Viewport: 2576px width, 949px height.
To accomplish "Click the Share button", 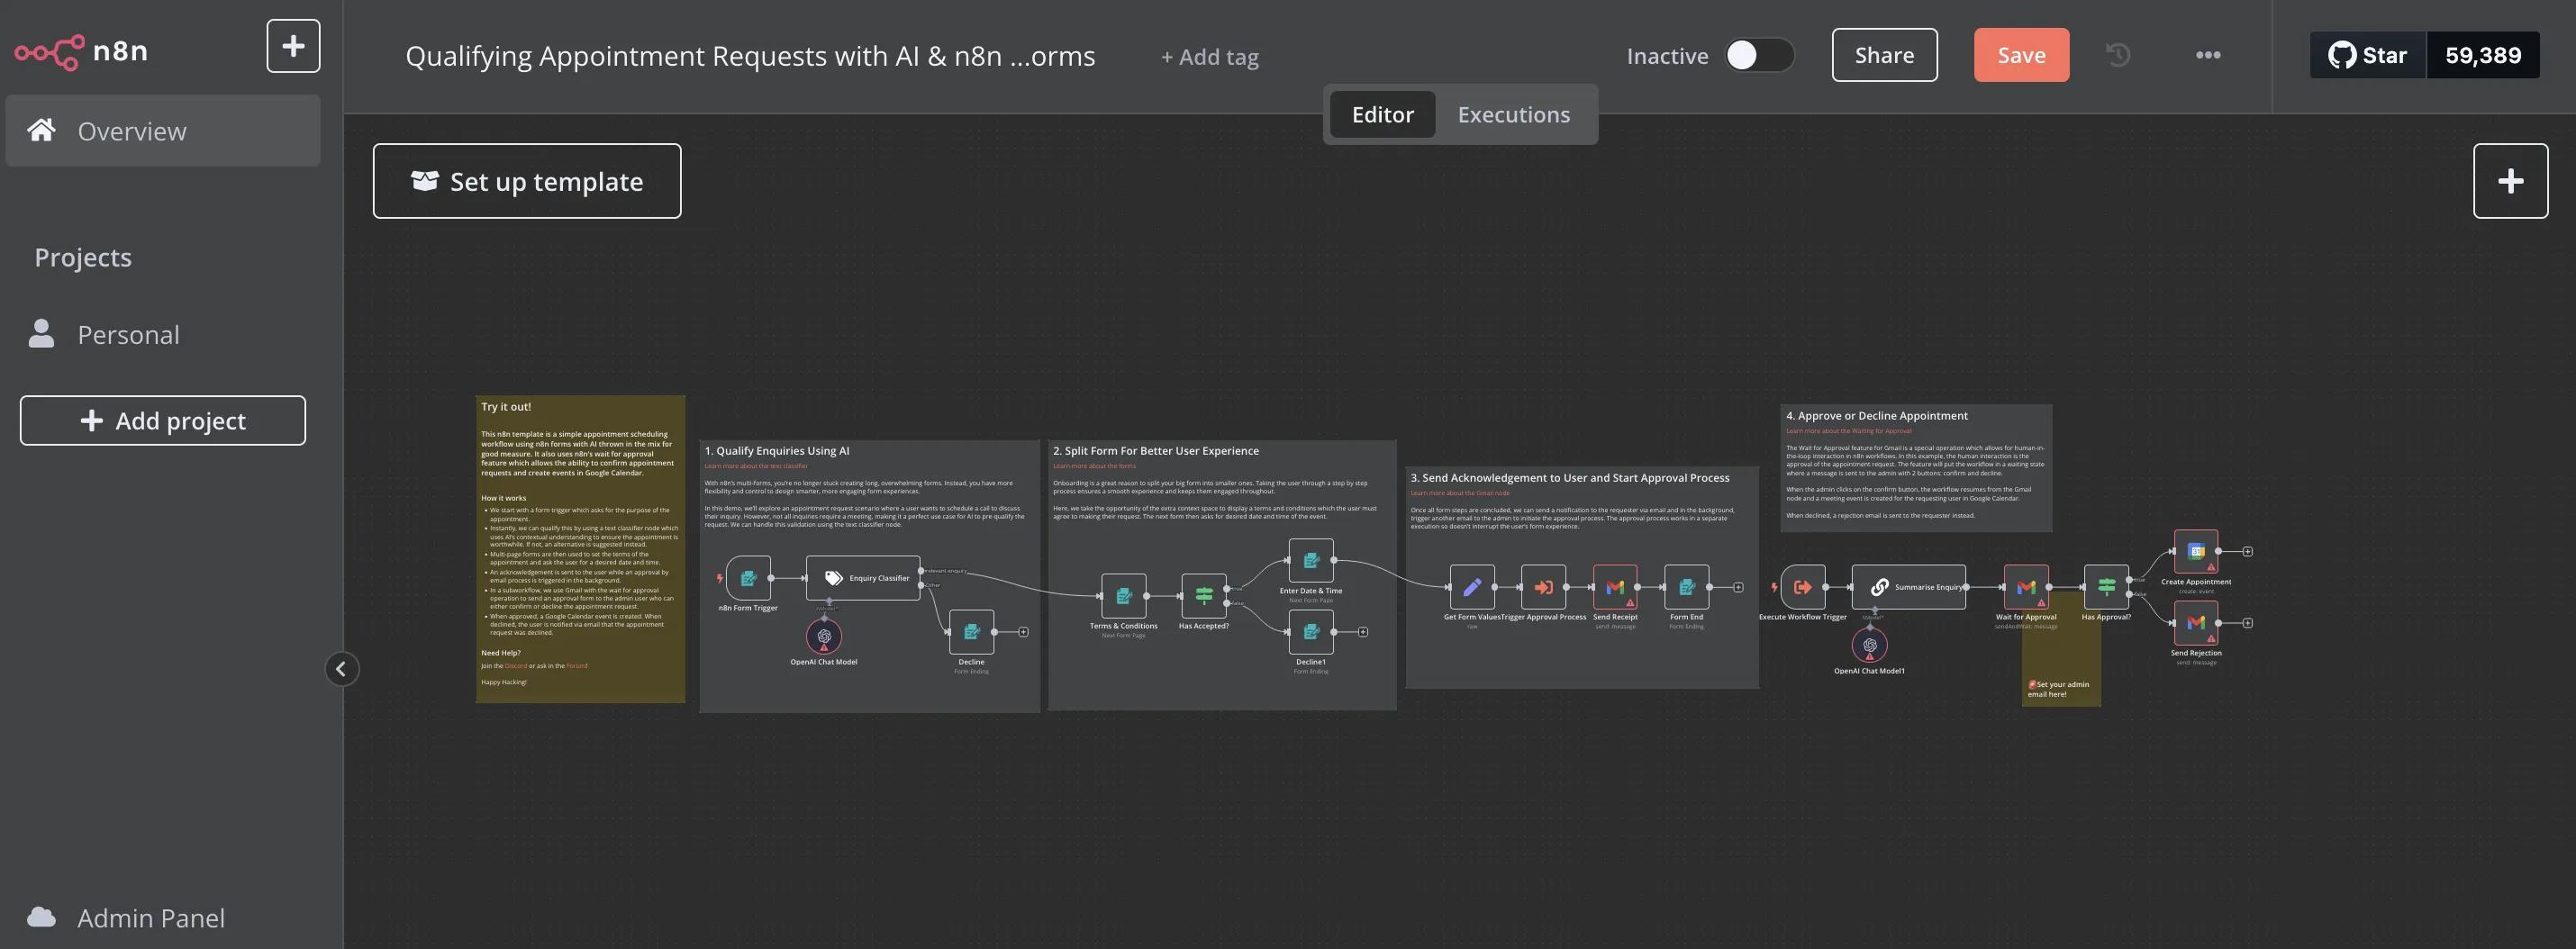I will tap(1884, 55).
